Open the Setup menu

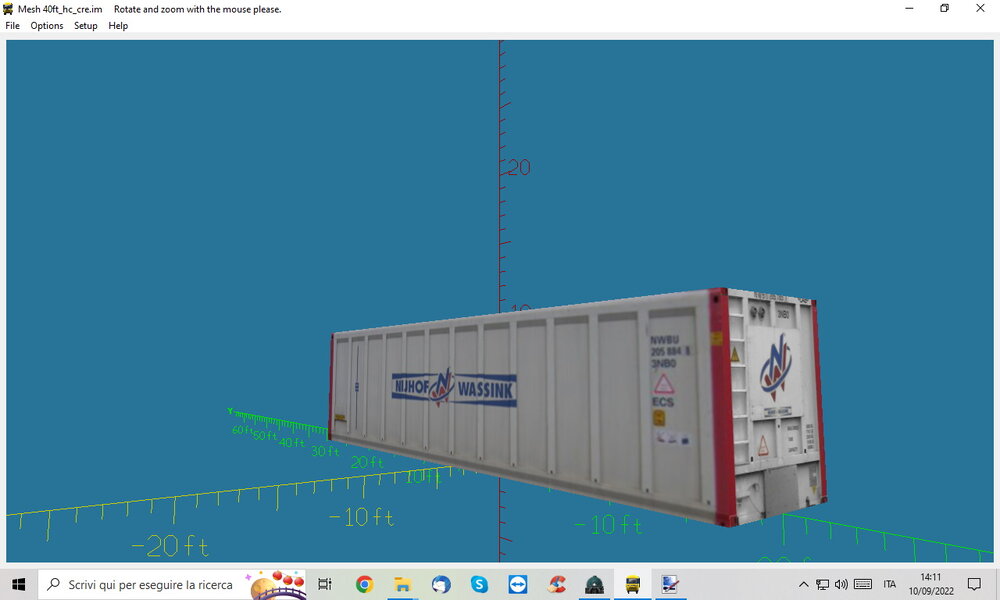(85, 26)
